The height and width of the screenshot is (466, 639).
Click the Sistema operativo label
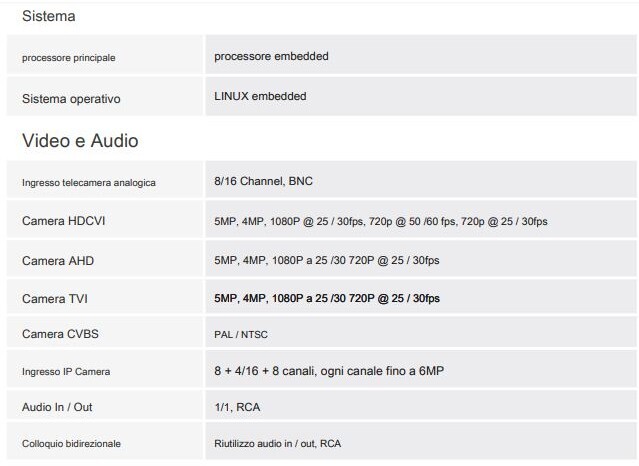[71, 99]
